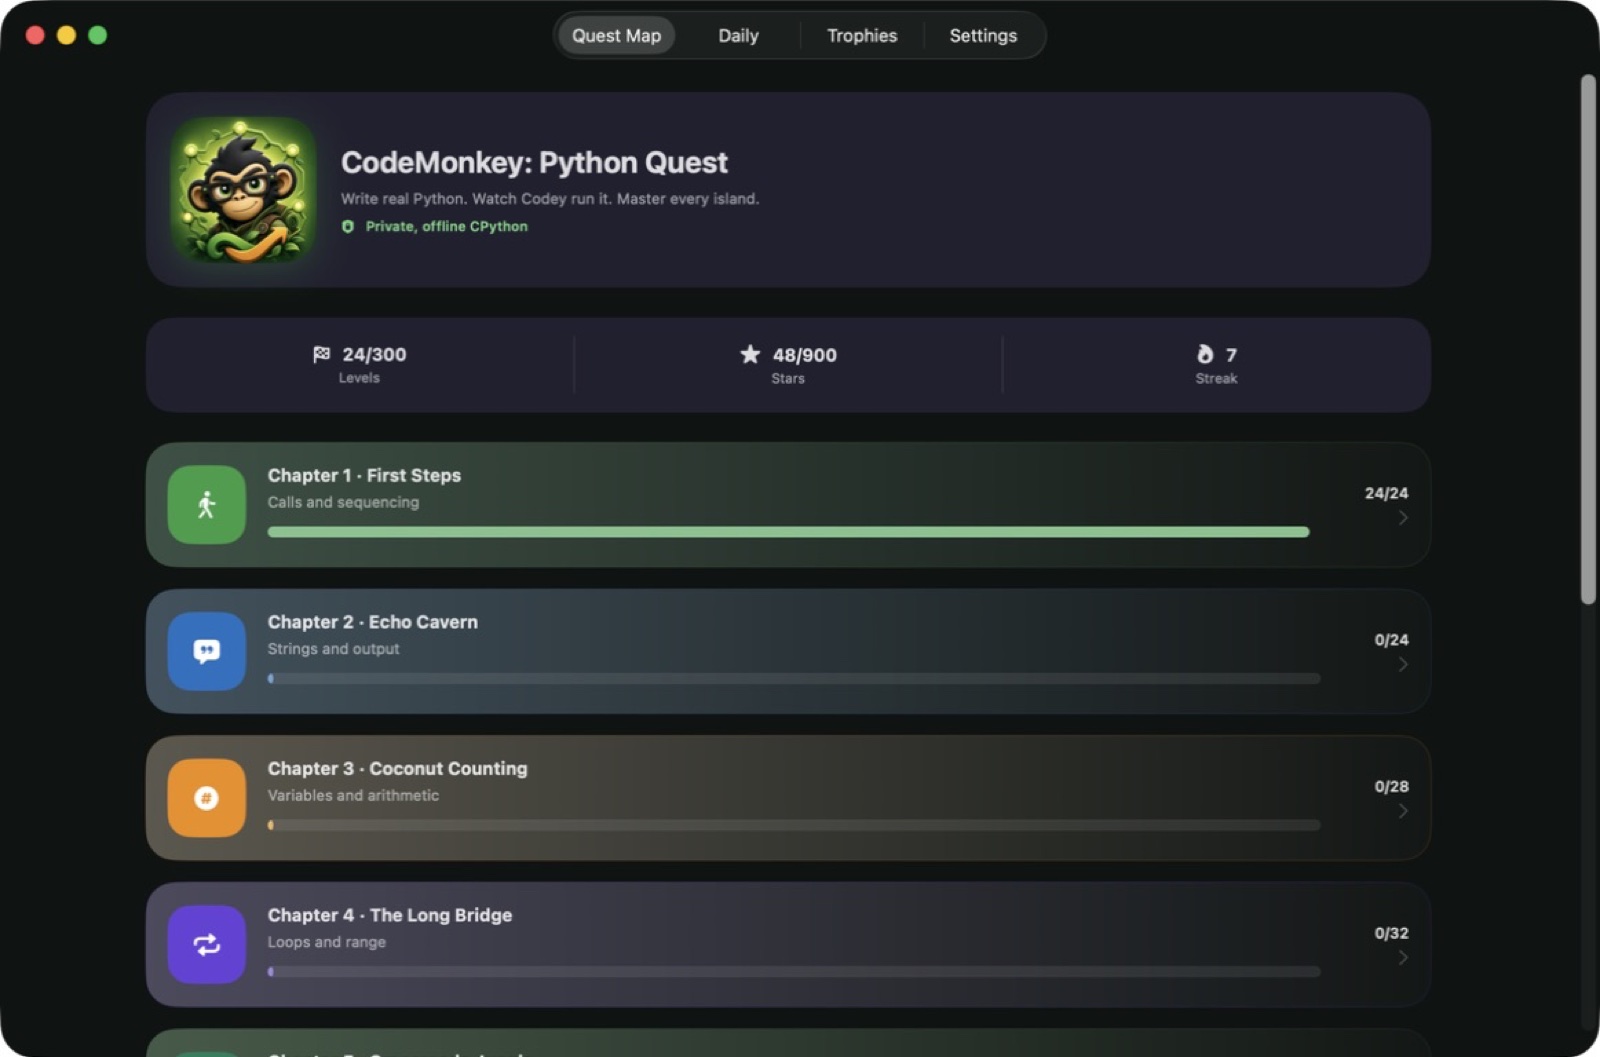Click the flag icon next to 24/300
The width and height of the screenshot is (1600, 1057).
tap(321, 354)
